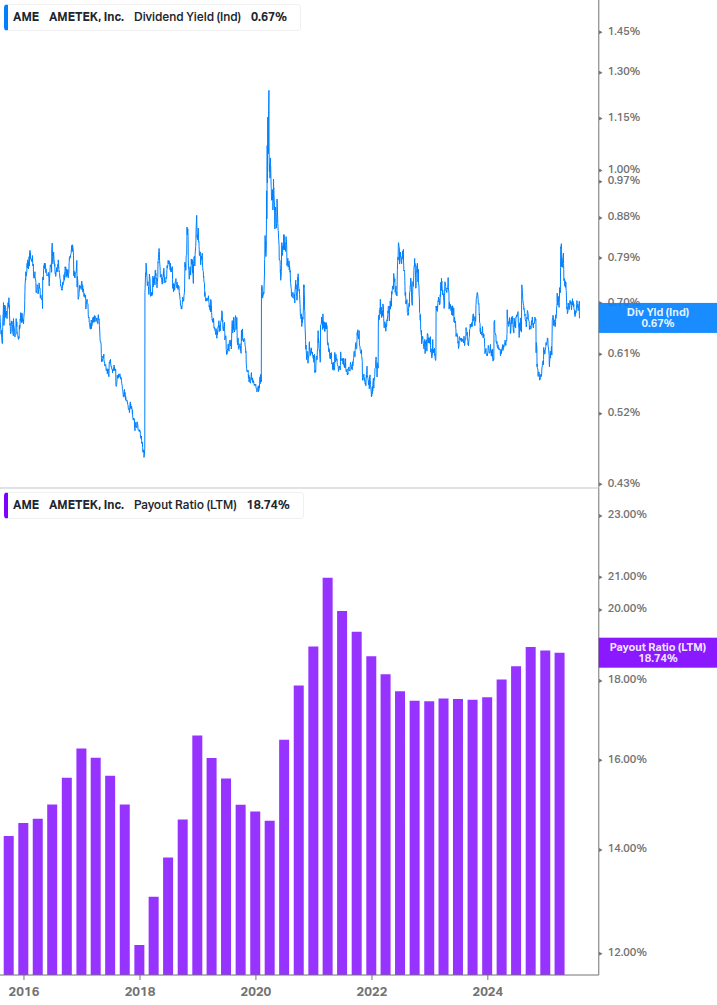
Task: Click the shortest payout ratio bar at 2018
Action: 139,960
